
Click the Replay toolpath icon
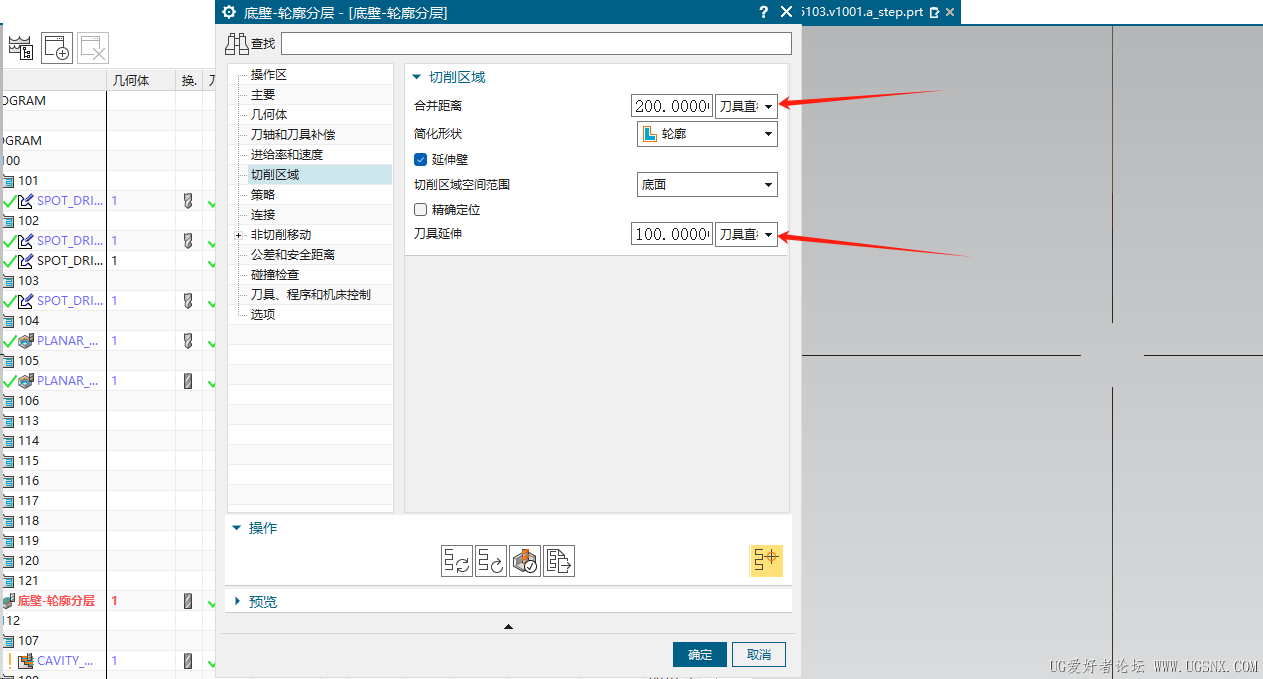pos(491,561)
